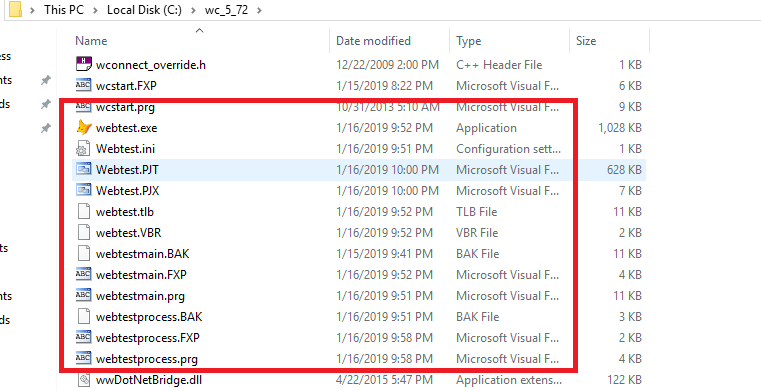Click the Webtest.PJX project icon

coord(83,190)
